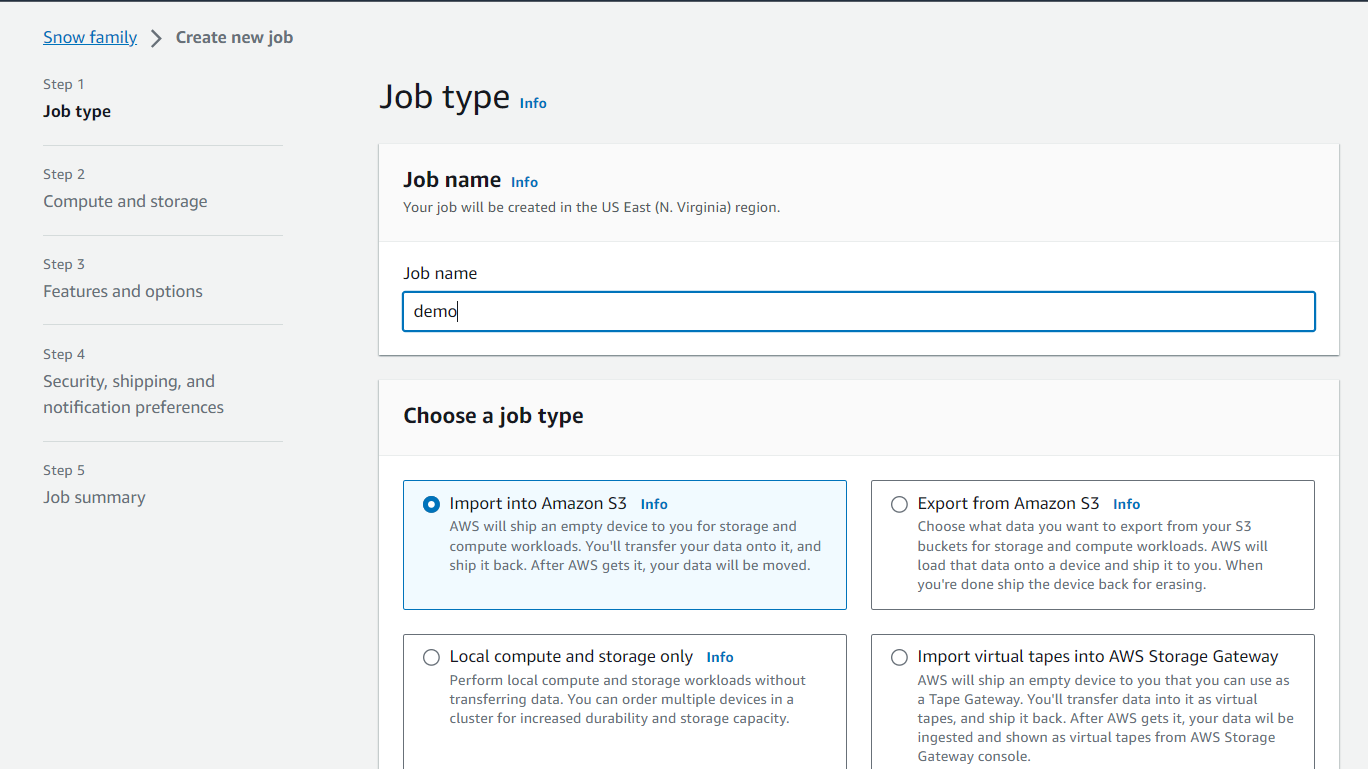The image size is (1368, 769).
Task: Open Info link next to Job type heading
Action: [533, 103]
